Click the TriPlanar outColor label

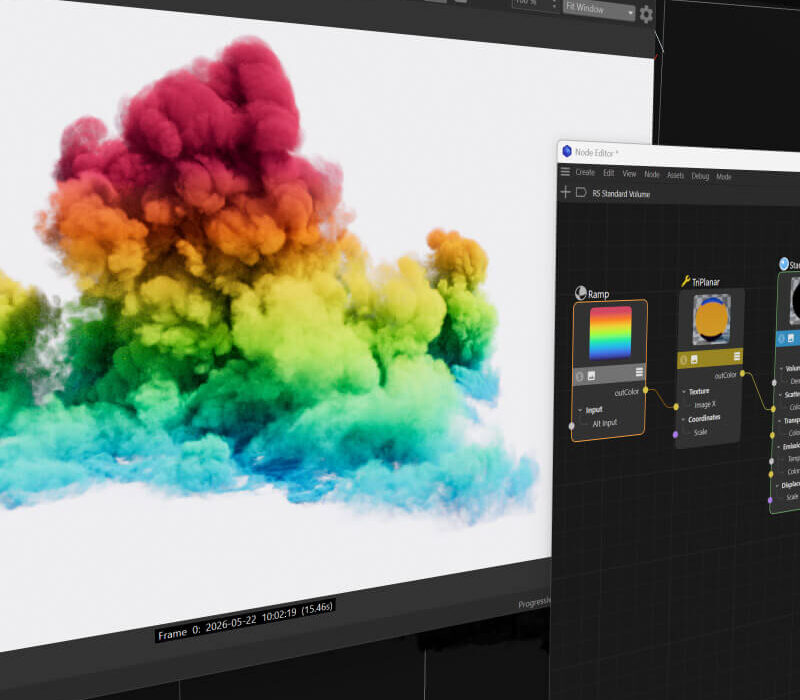pos(726,376)
